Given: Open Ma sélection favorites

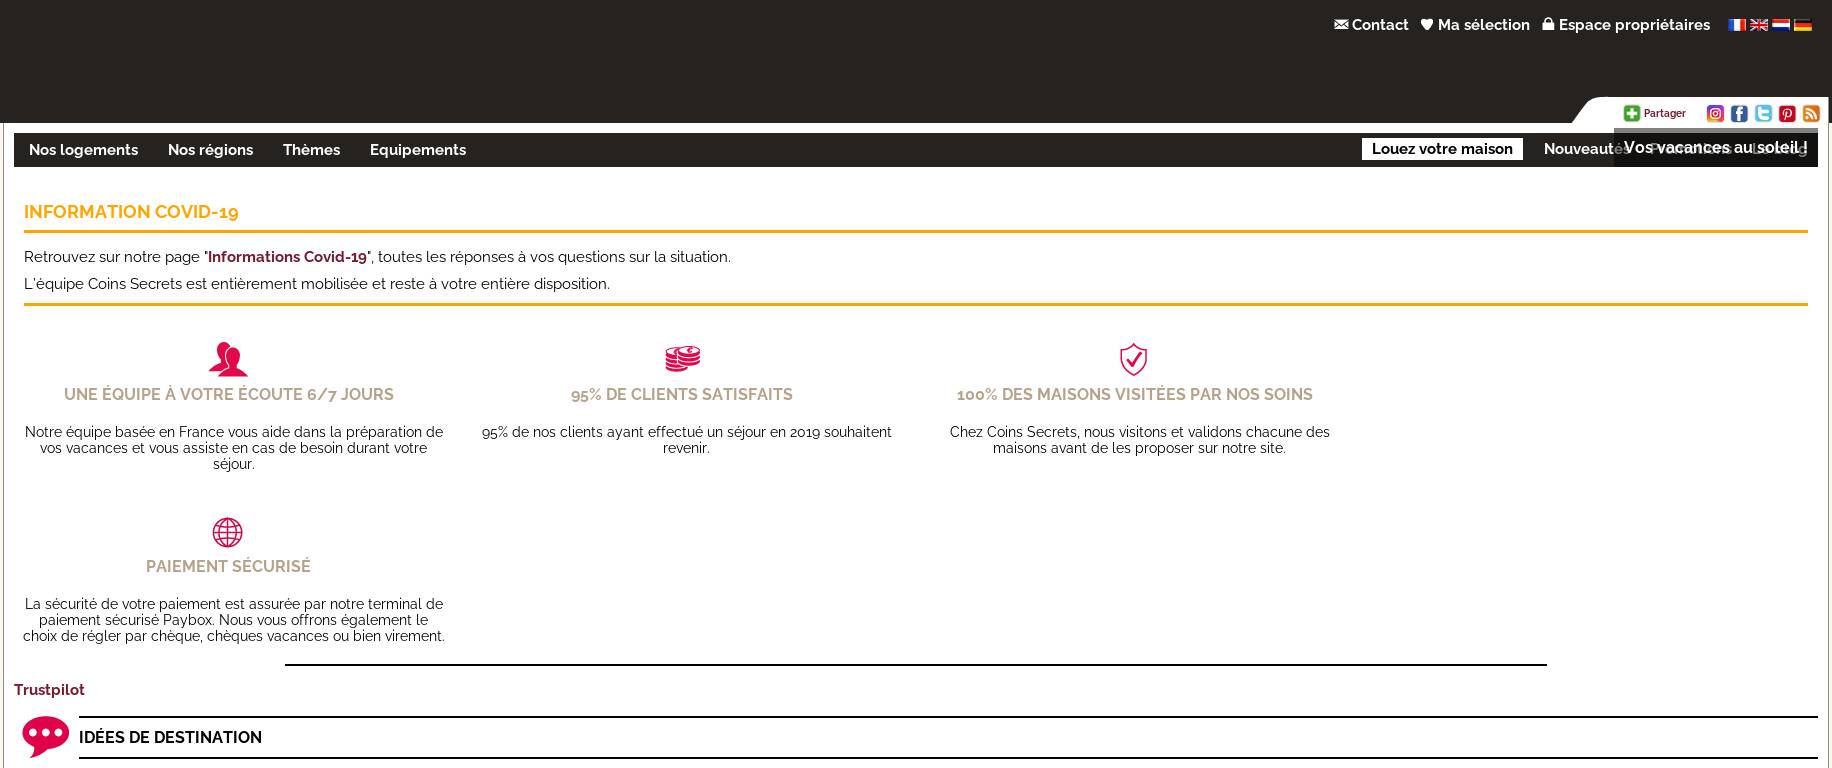Looking at the screenshot, I should (1475, 25).
